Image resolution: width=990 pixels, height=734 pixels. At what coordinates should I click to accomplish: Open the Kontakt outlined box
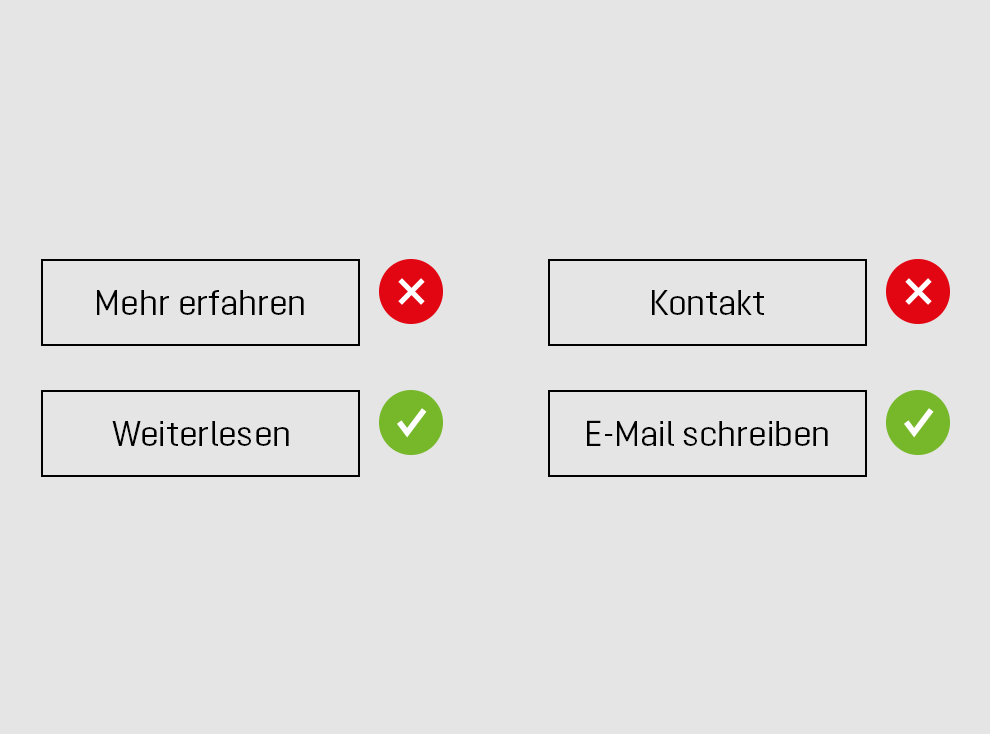pos(707,303)
